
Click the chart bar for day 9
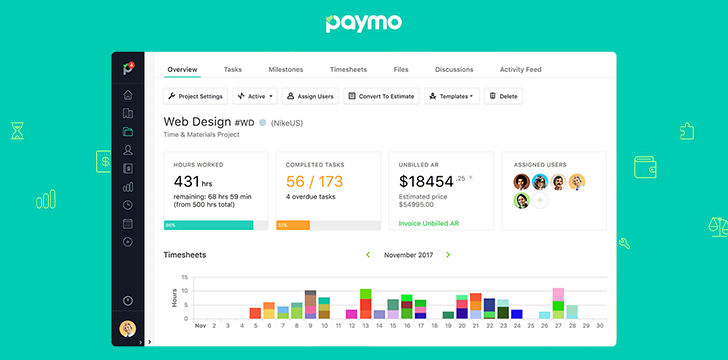click(x=311, y=304)
